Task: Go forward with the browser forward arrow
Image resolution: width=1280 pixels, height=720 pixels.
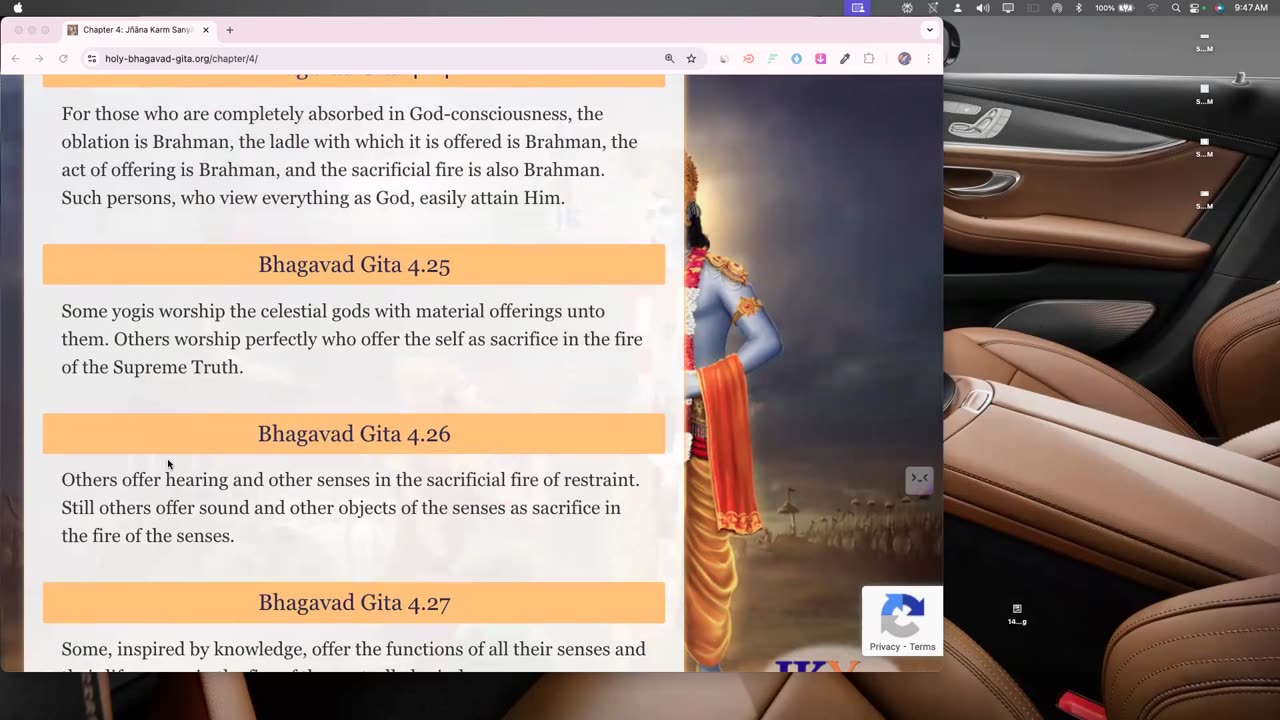Action: pos(39,59)
